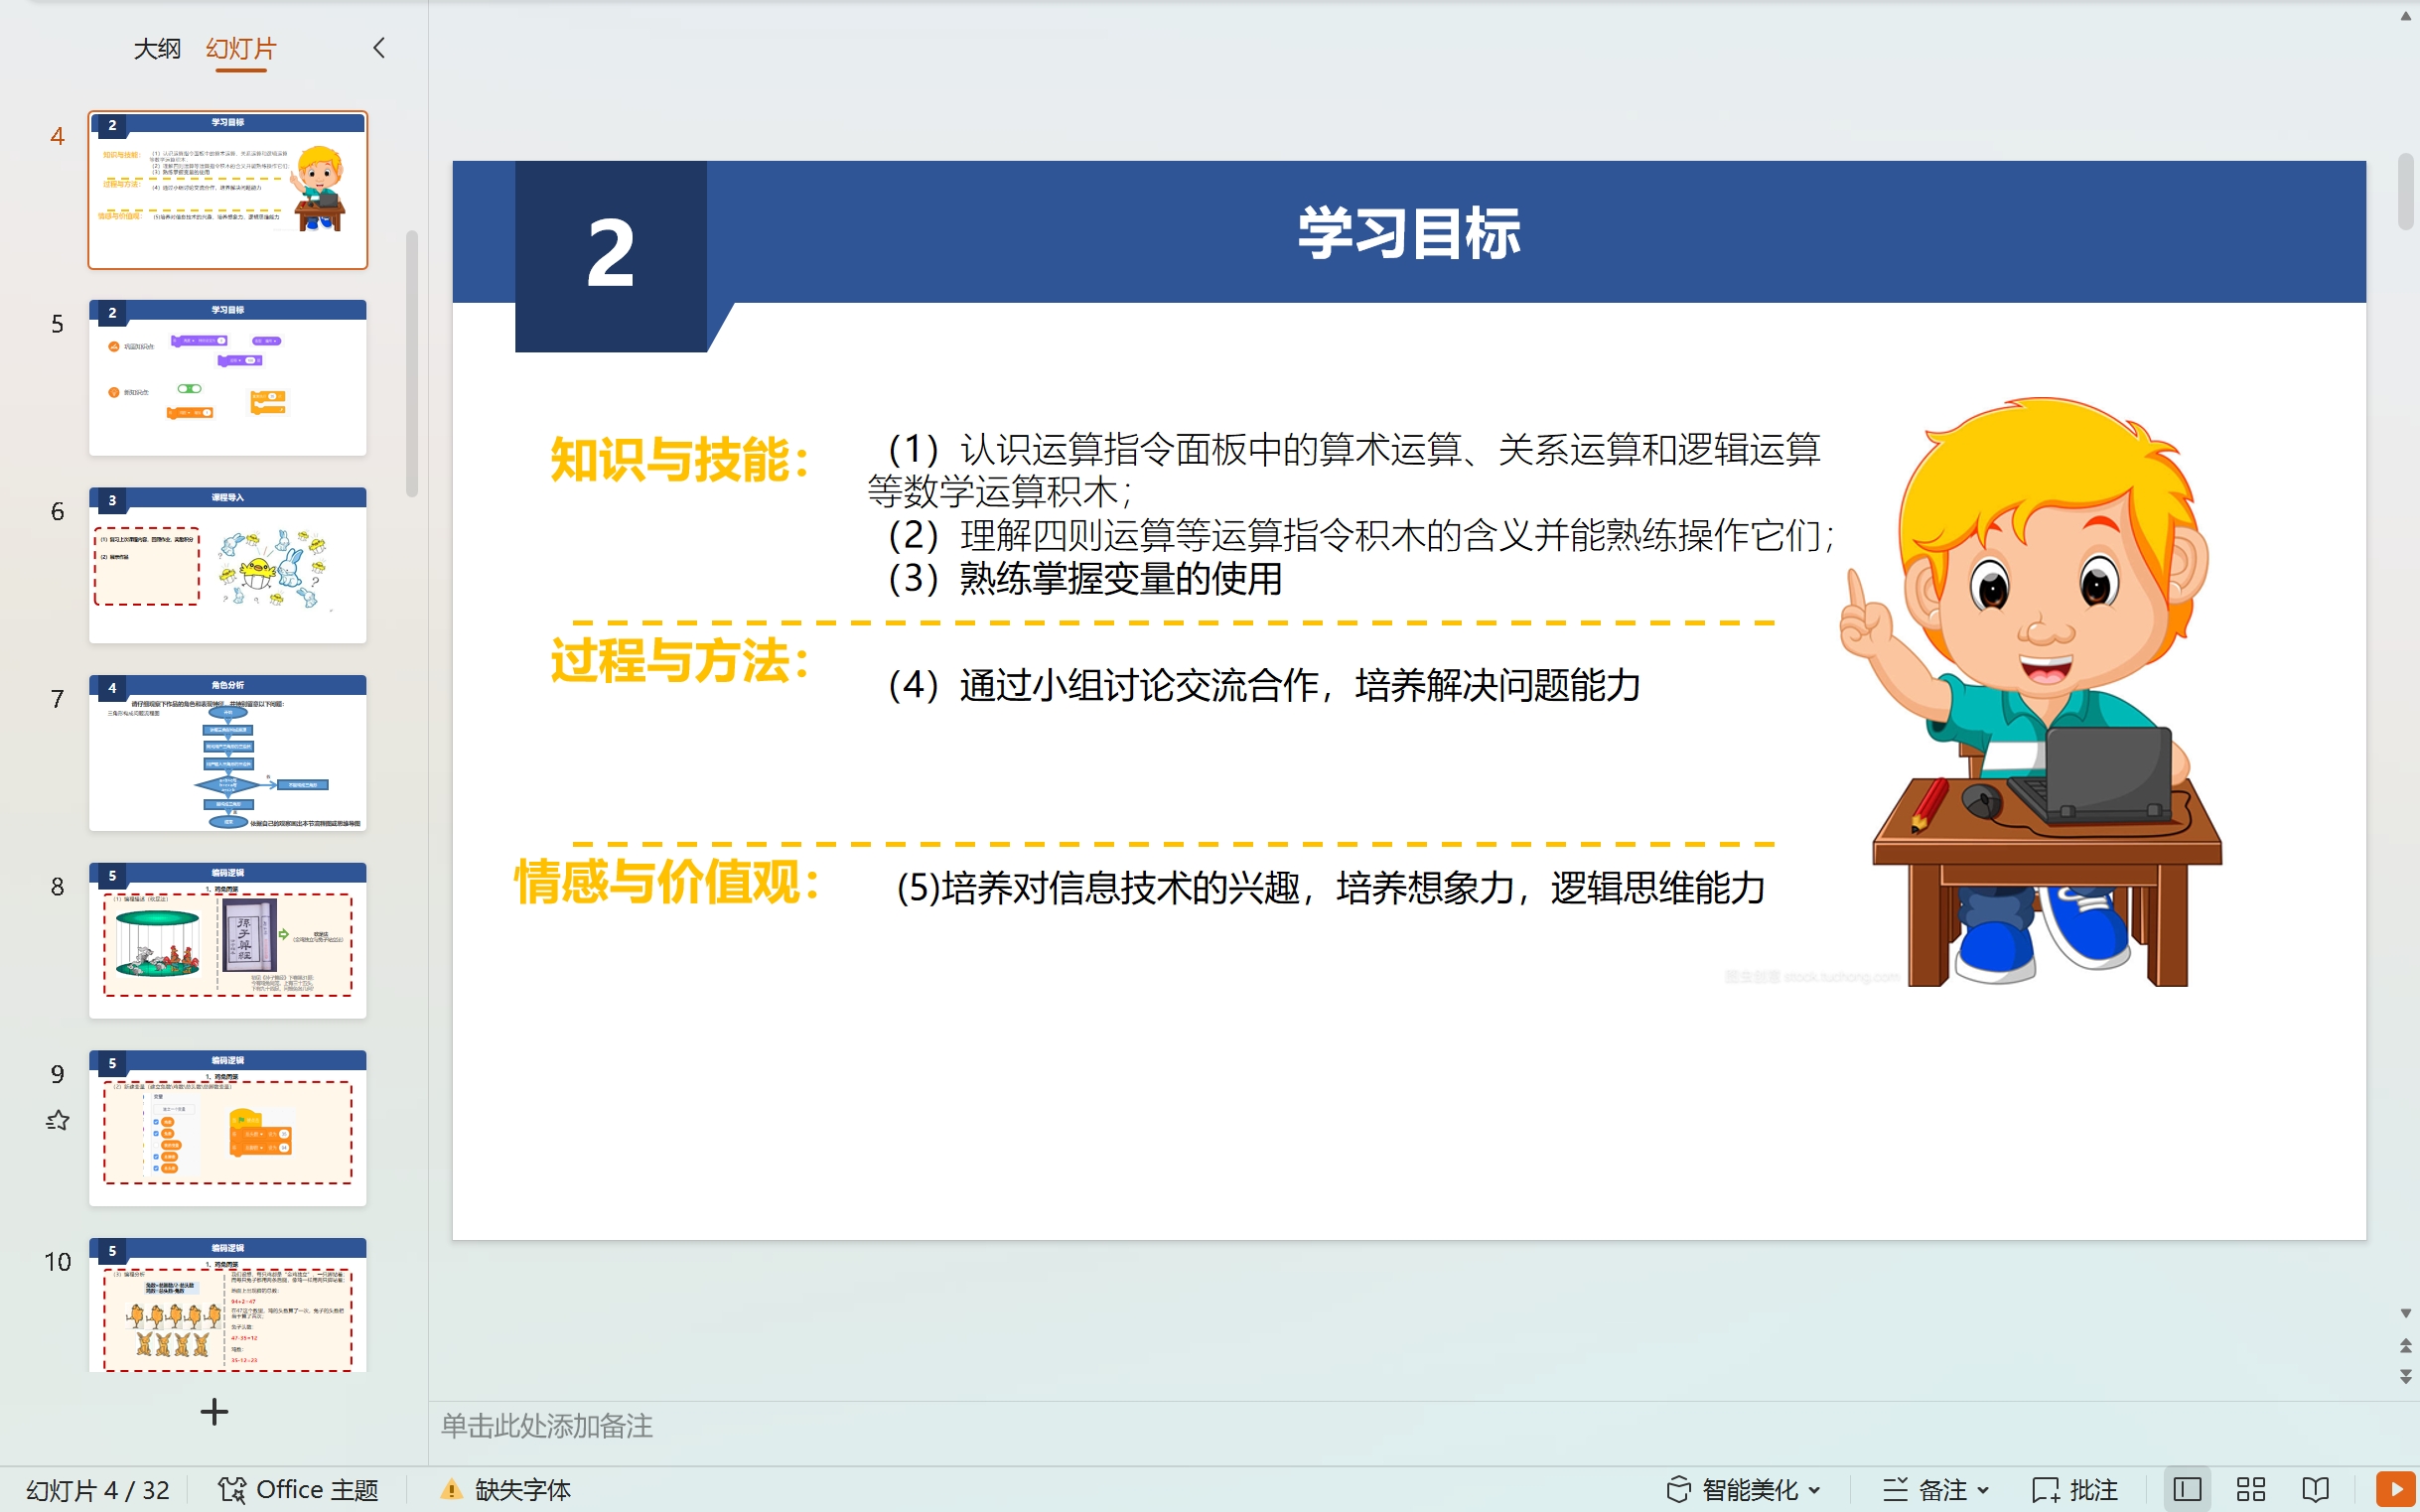
Task: Open slide 8 thumbnail
Action: 228,940
